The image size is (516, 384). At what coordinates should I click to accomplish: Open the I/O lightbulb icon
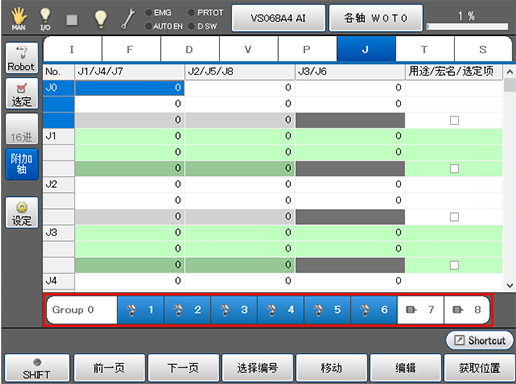pos(45,19)
